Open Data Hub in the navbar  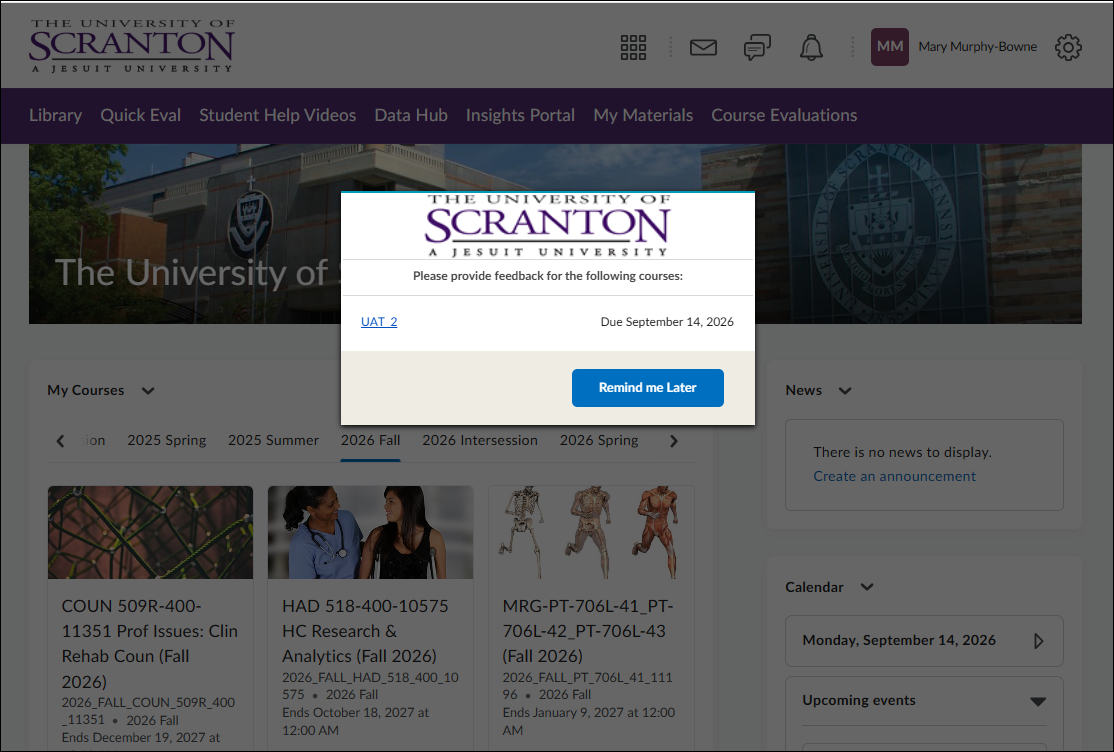411,115
